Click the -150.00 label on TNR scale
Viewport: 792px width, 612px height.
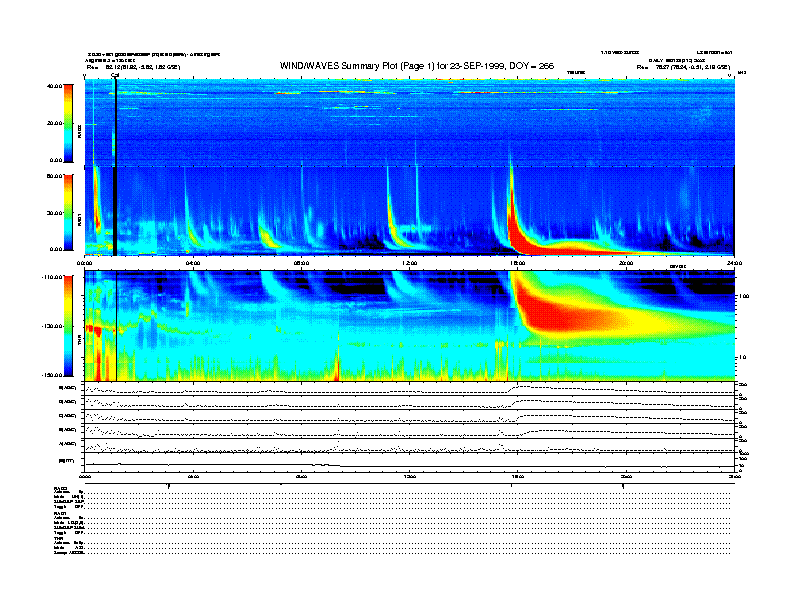(x=53, y=375)
